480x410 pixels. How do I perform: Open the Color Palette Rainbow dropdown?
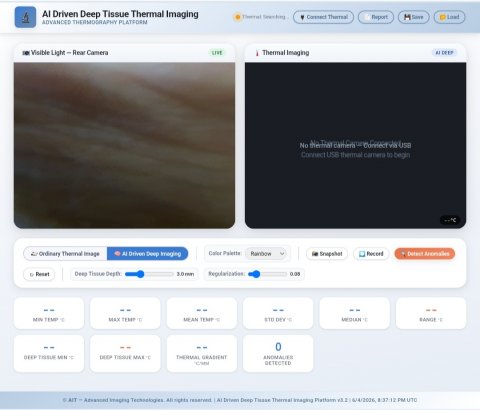(266, 254)
